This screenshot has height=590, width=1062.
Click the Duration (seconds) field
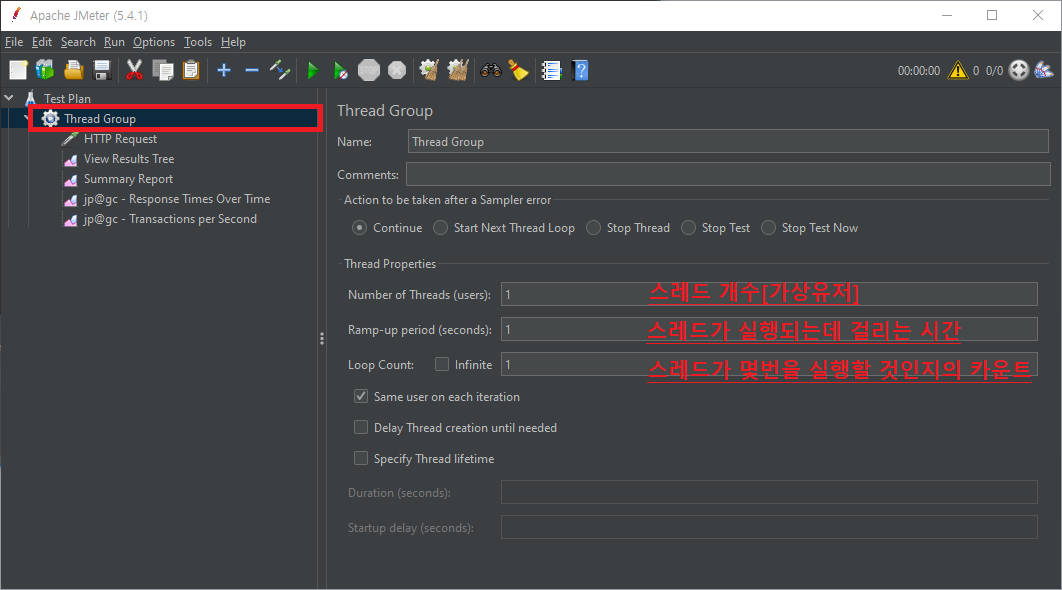tap(769, 492)
